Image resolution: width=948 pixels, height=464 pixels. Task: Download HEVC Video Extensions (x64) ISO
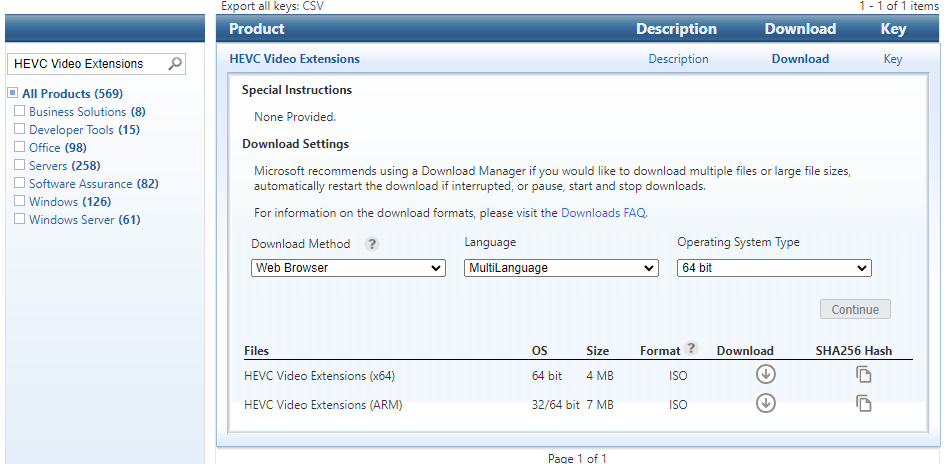tap(765, 374)
